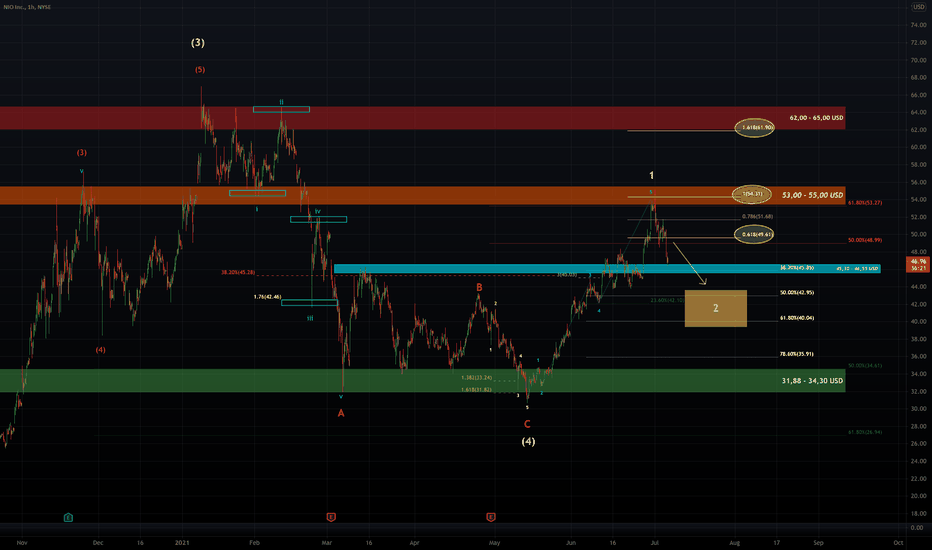Click the circled 1.618(61.90) Fibonacci label
932x550 pixels.
754,127
